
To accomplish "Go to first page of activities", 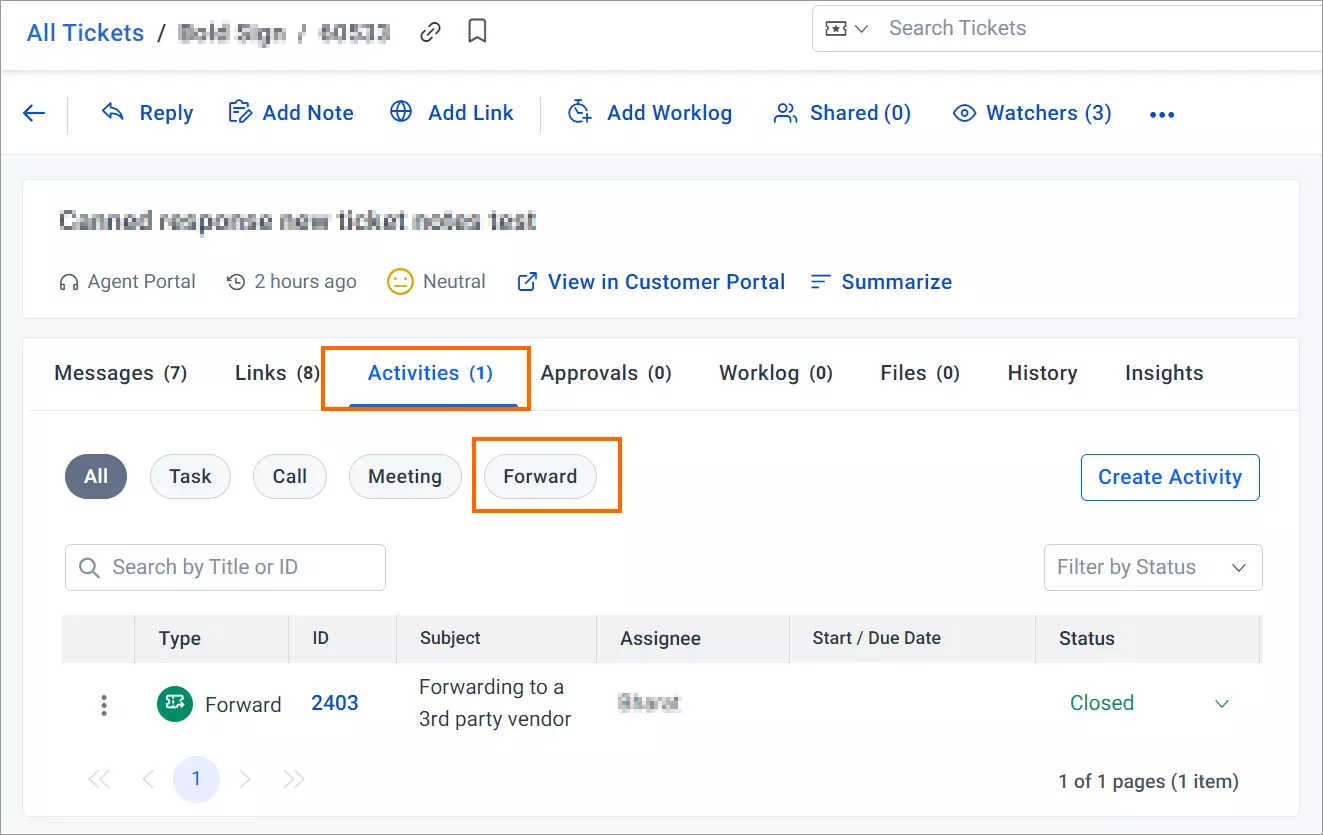I will point(99,780).
